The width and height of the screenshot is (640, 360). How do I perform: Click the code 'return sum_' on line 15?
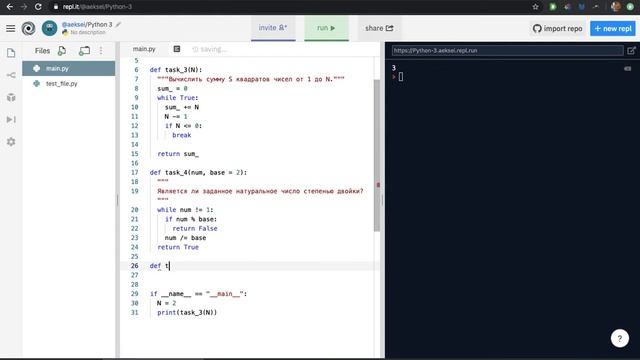178,154
